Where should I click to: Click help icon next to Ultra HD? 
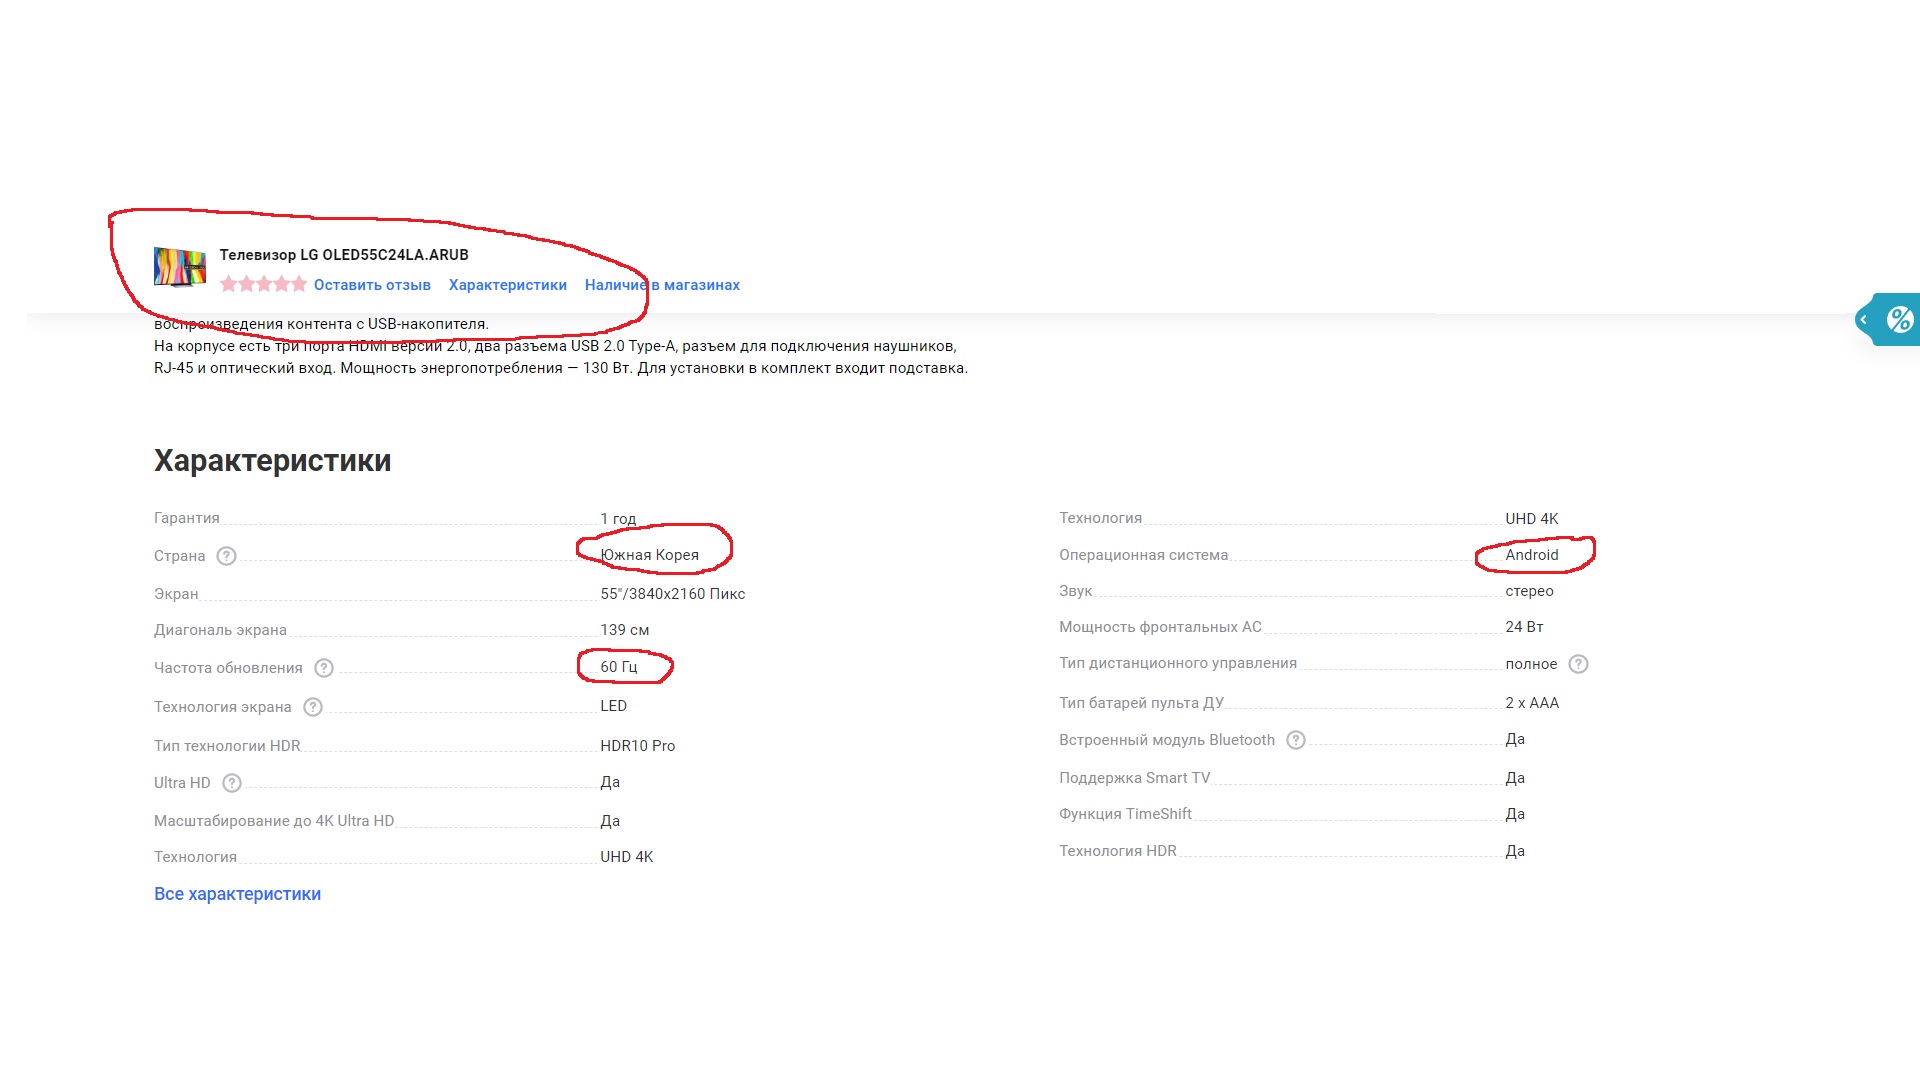pyautogui.click(x=232, y=783)
